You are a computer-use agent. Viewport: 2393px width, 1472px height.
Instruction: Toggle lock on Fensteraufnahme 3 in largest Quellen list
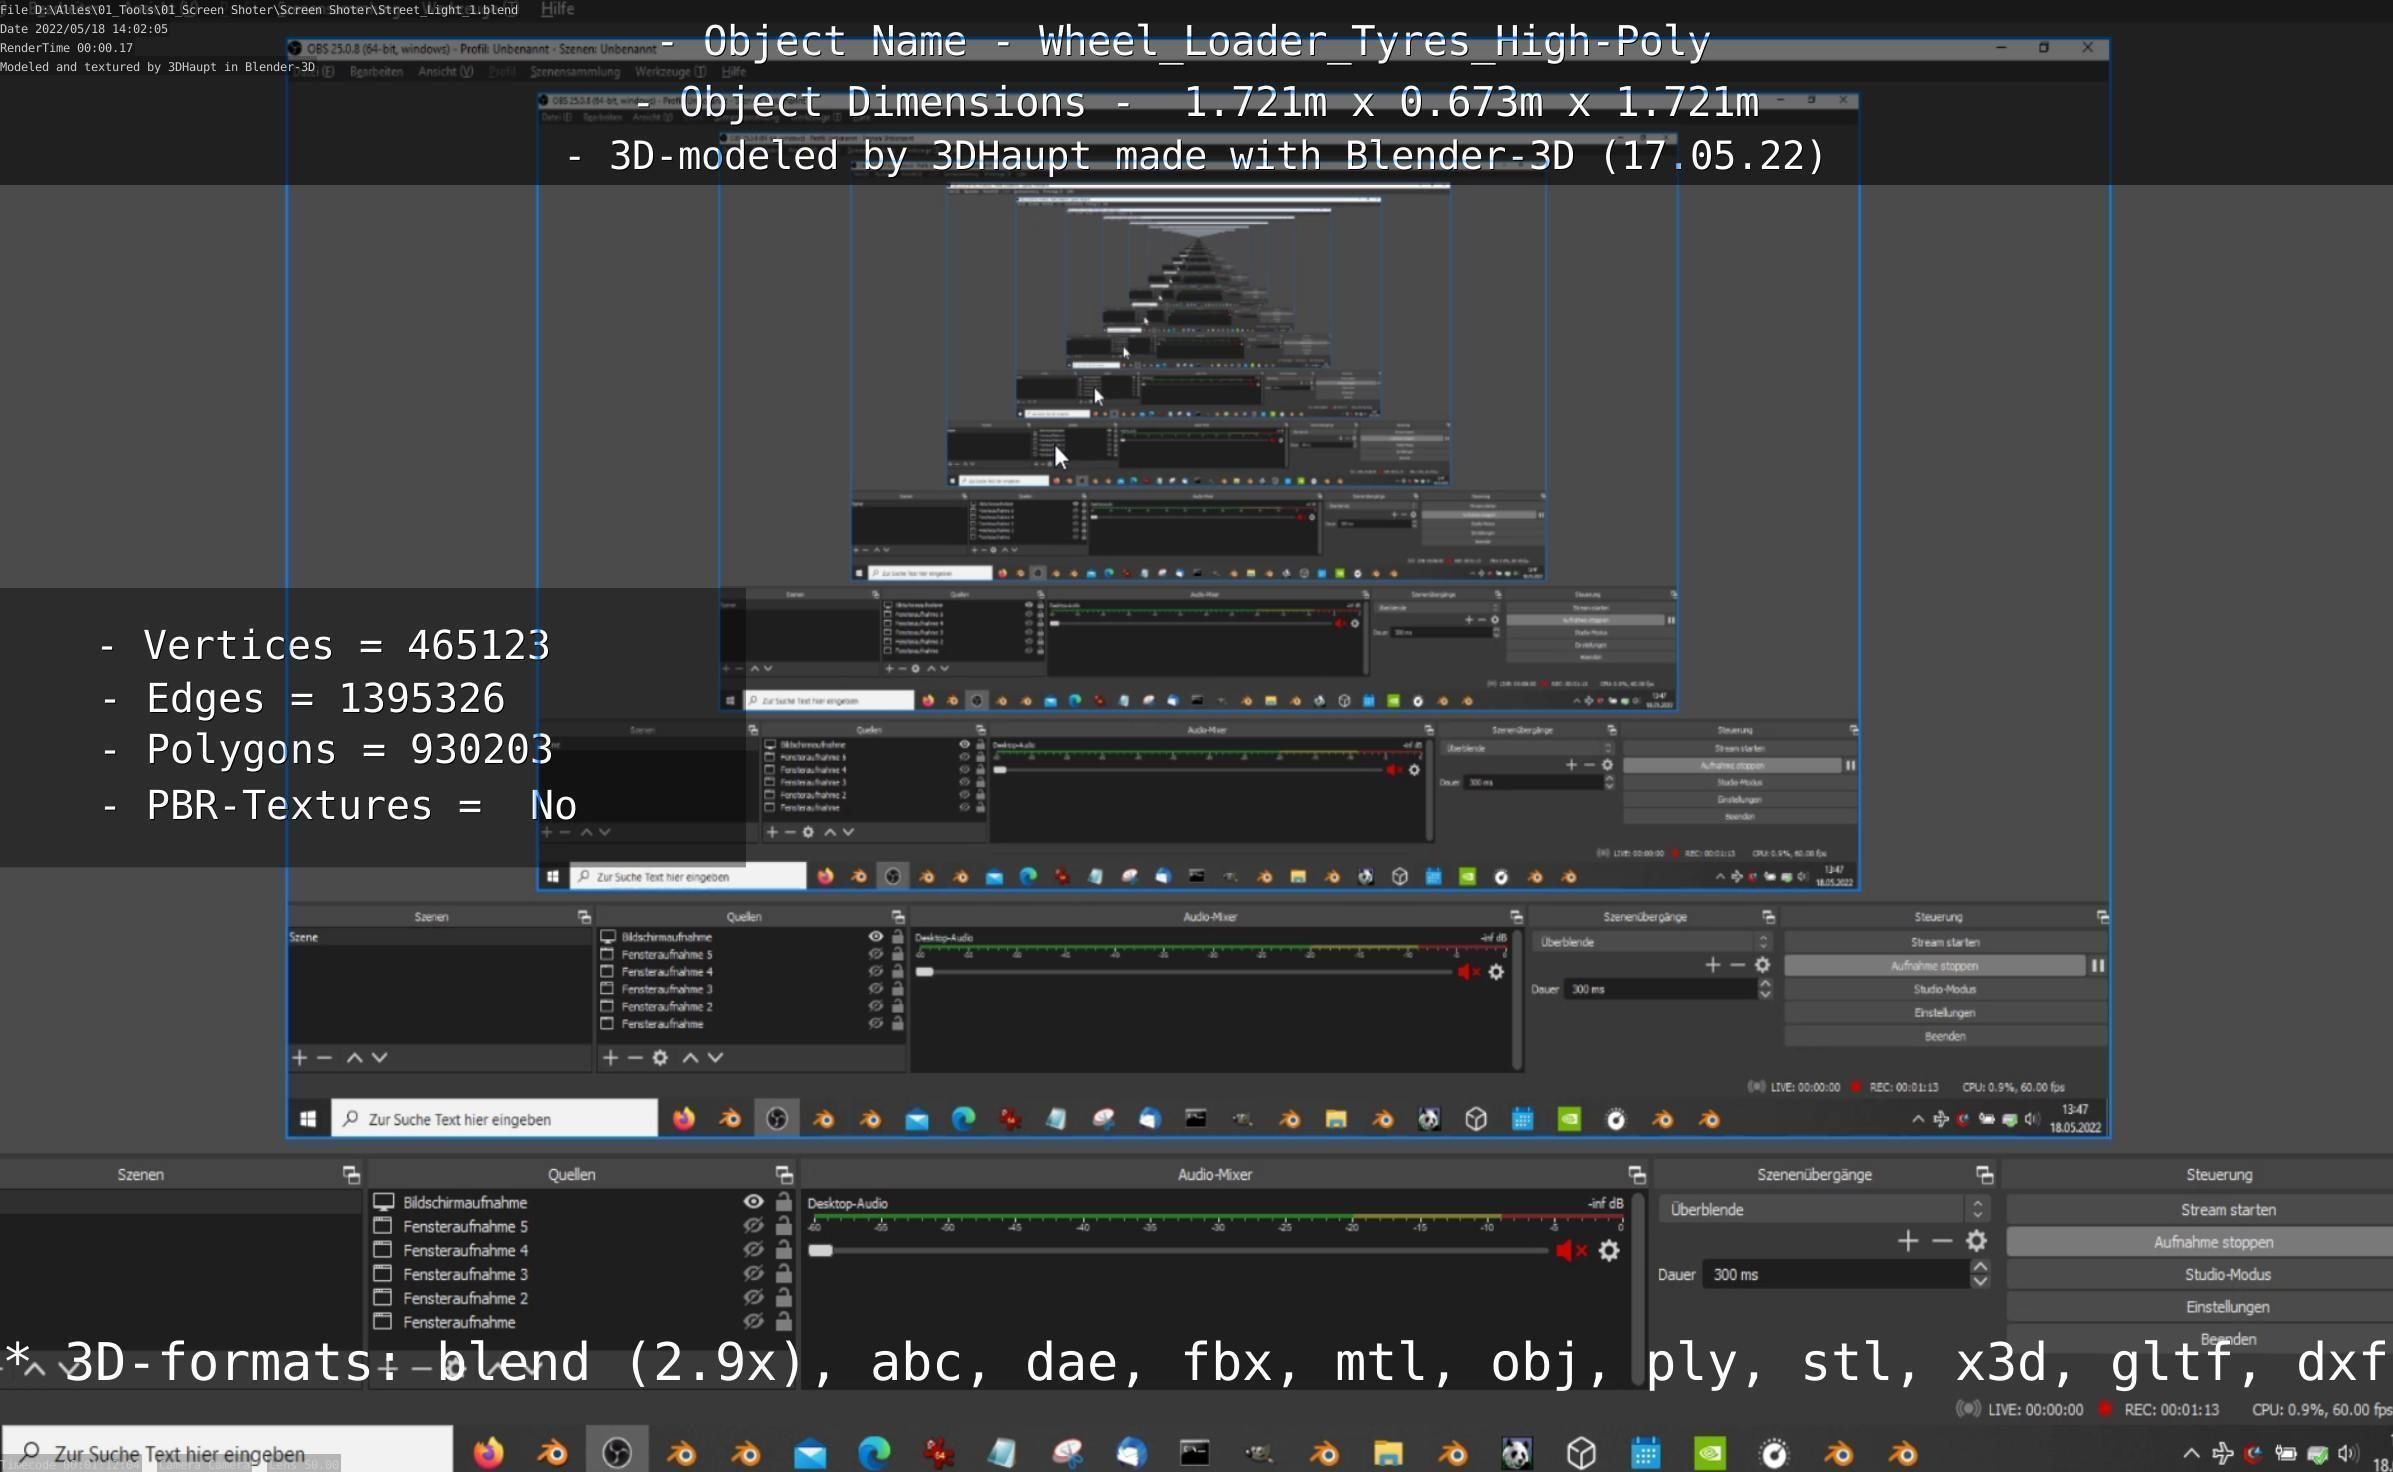[x=784, y=1274]
